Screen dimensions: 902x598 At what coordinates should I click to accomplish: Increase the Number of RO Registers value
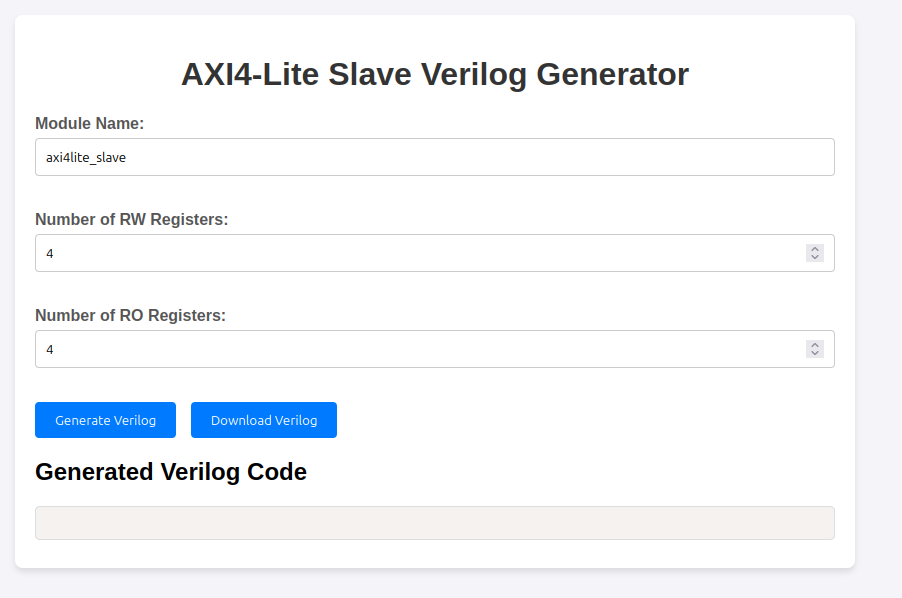coord(815,345)
